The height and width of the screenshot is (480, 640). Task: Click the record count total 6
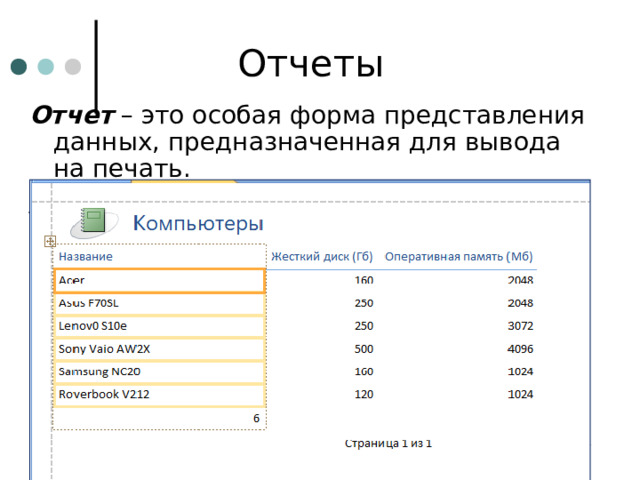[256, 418]
